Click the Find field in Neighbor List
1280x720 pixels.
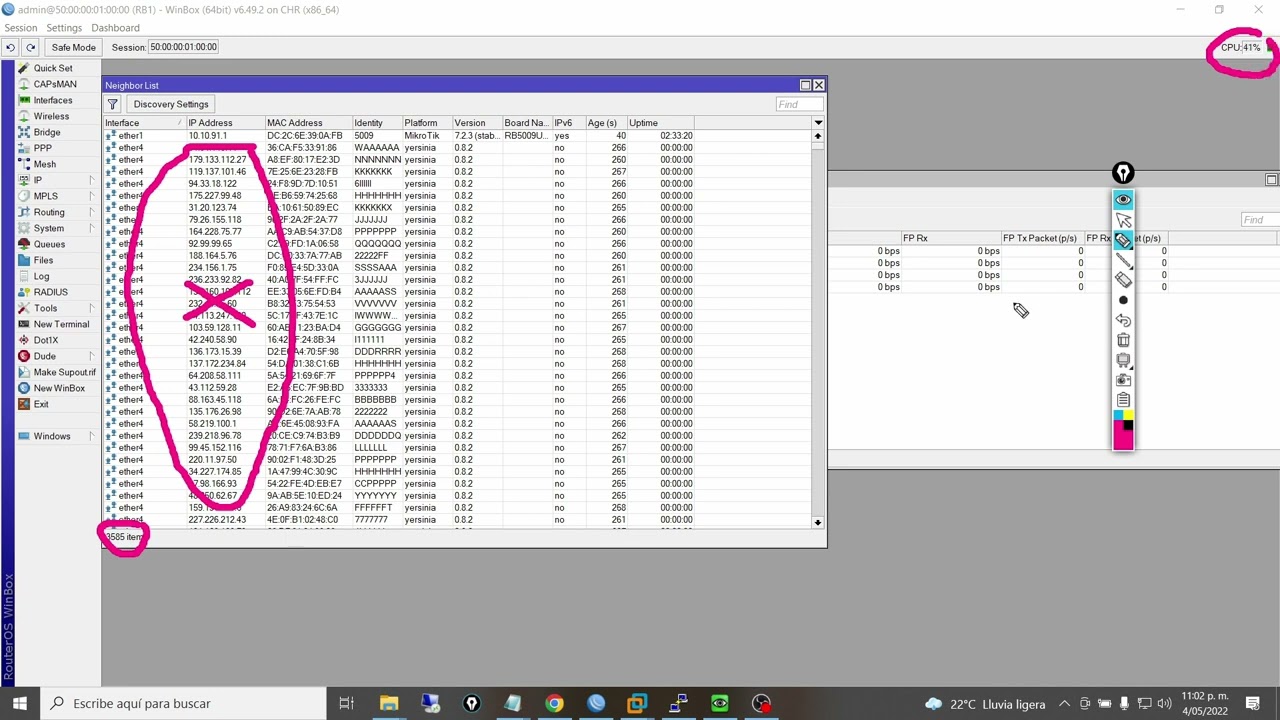(799, 104)
